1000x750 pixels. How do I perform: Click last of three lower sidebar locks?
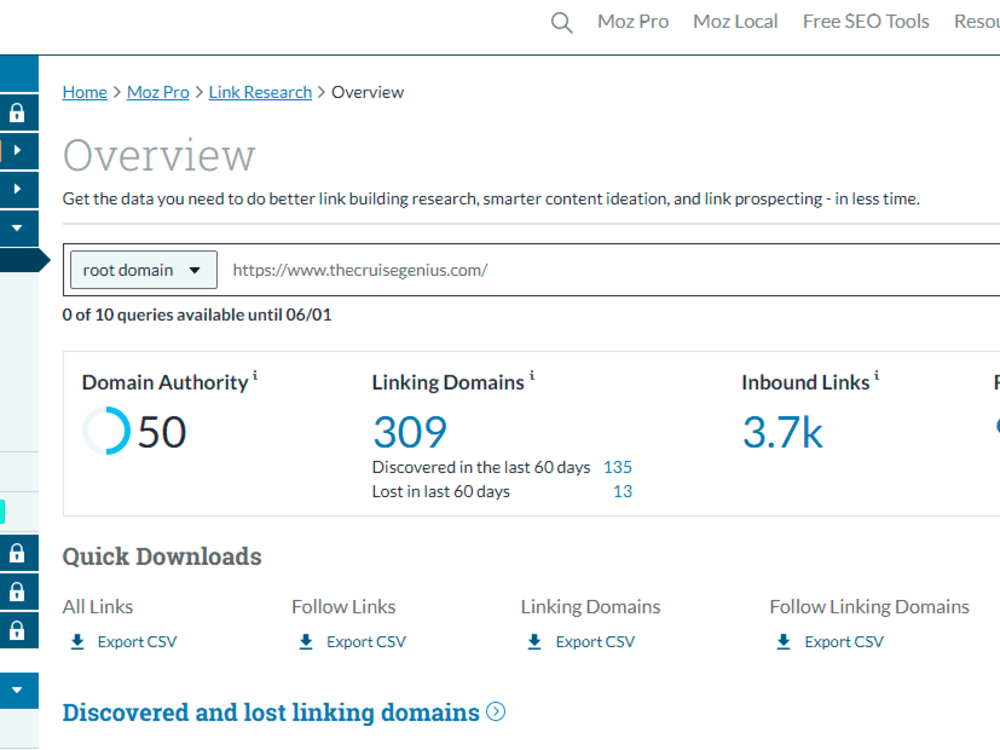click(17, 631)
